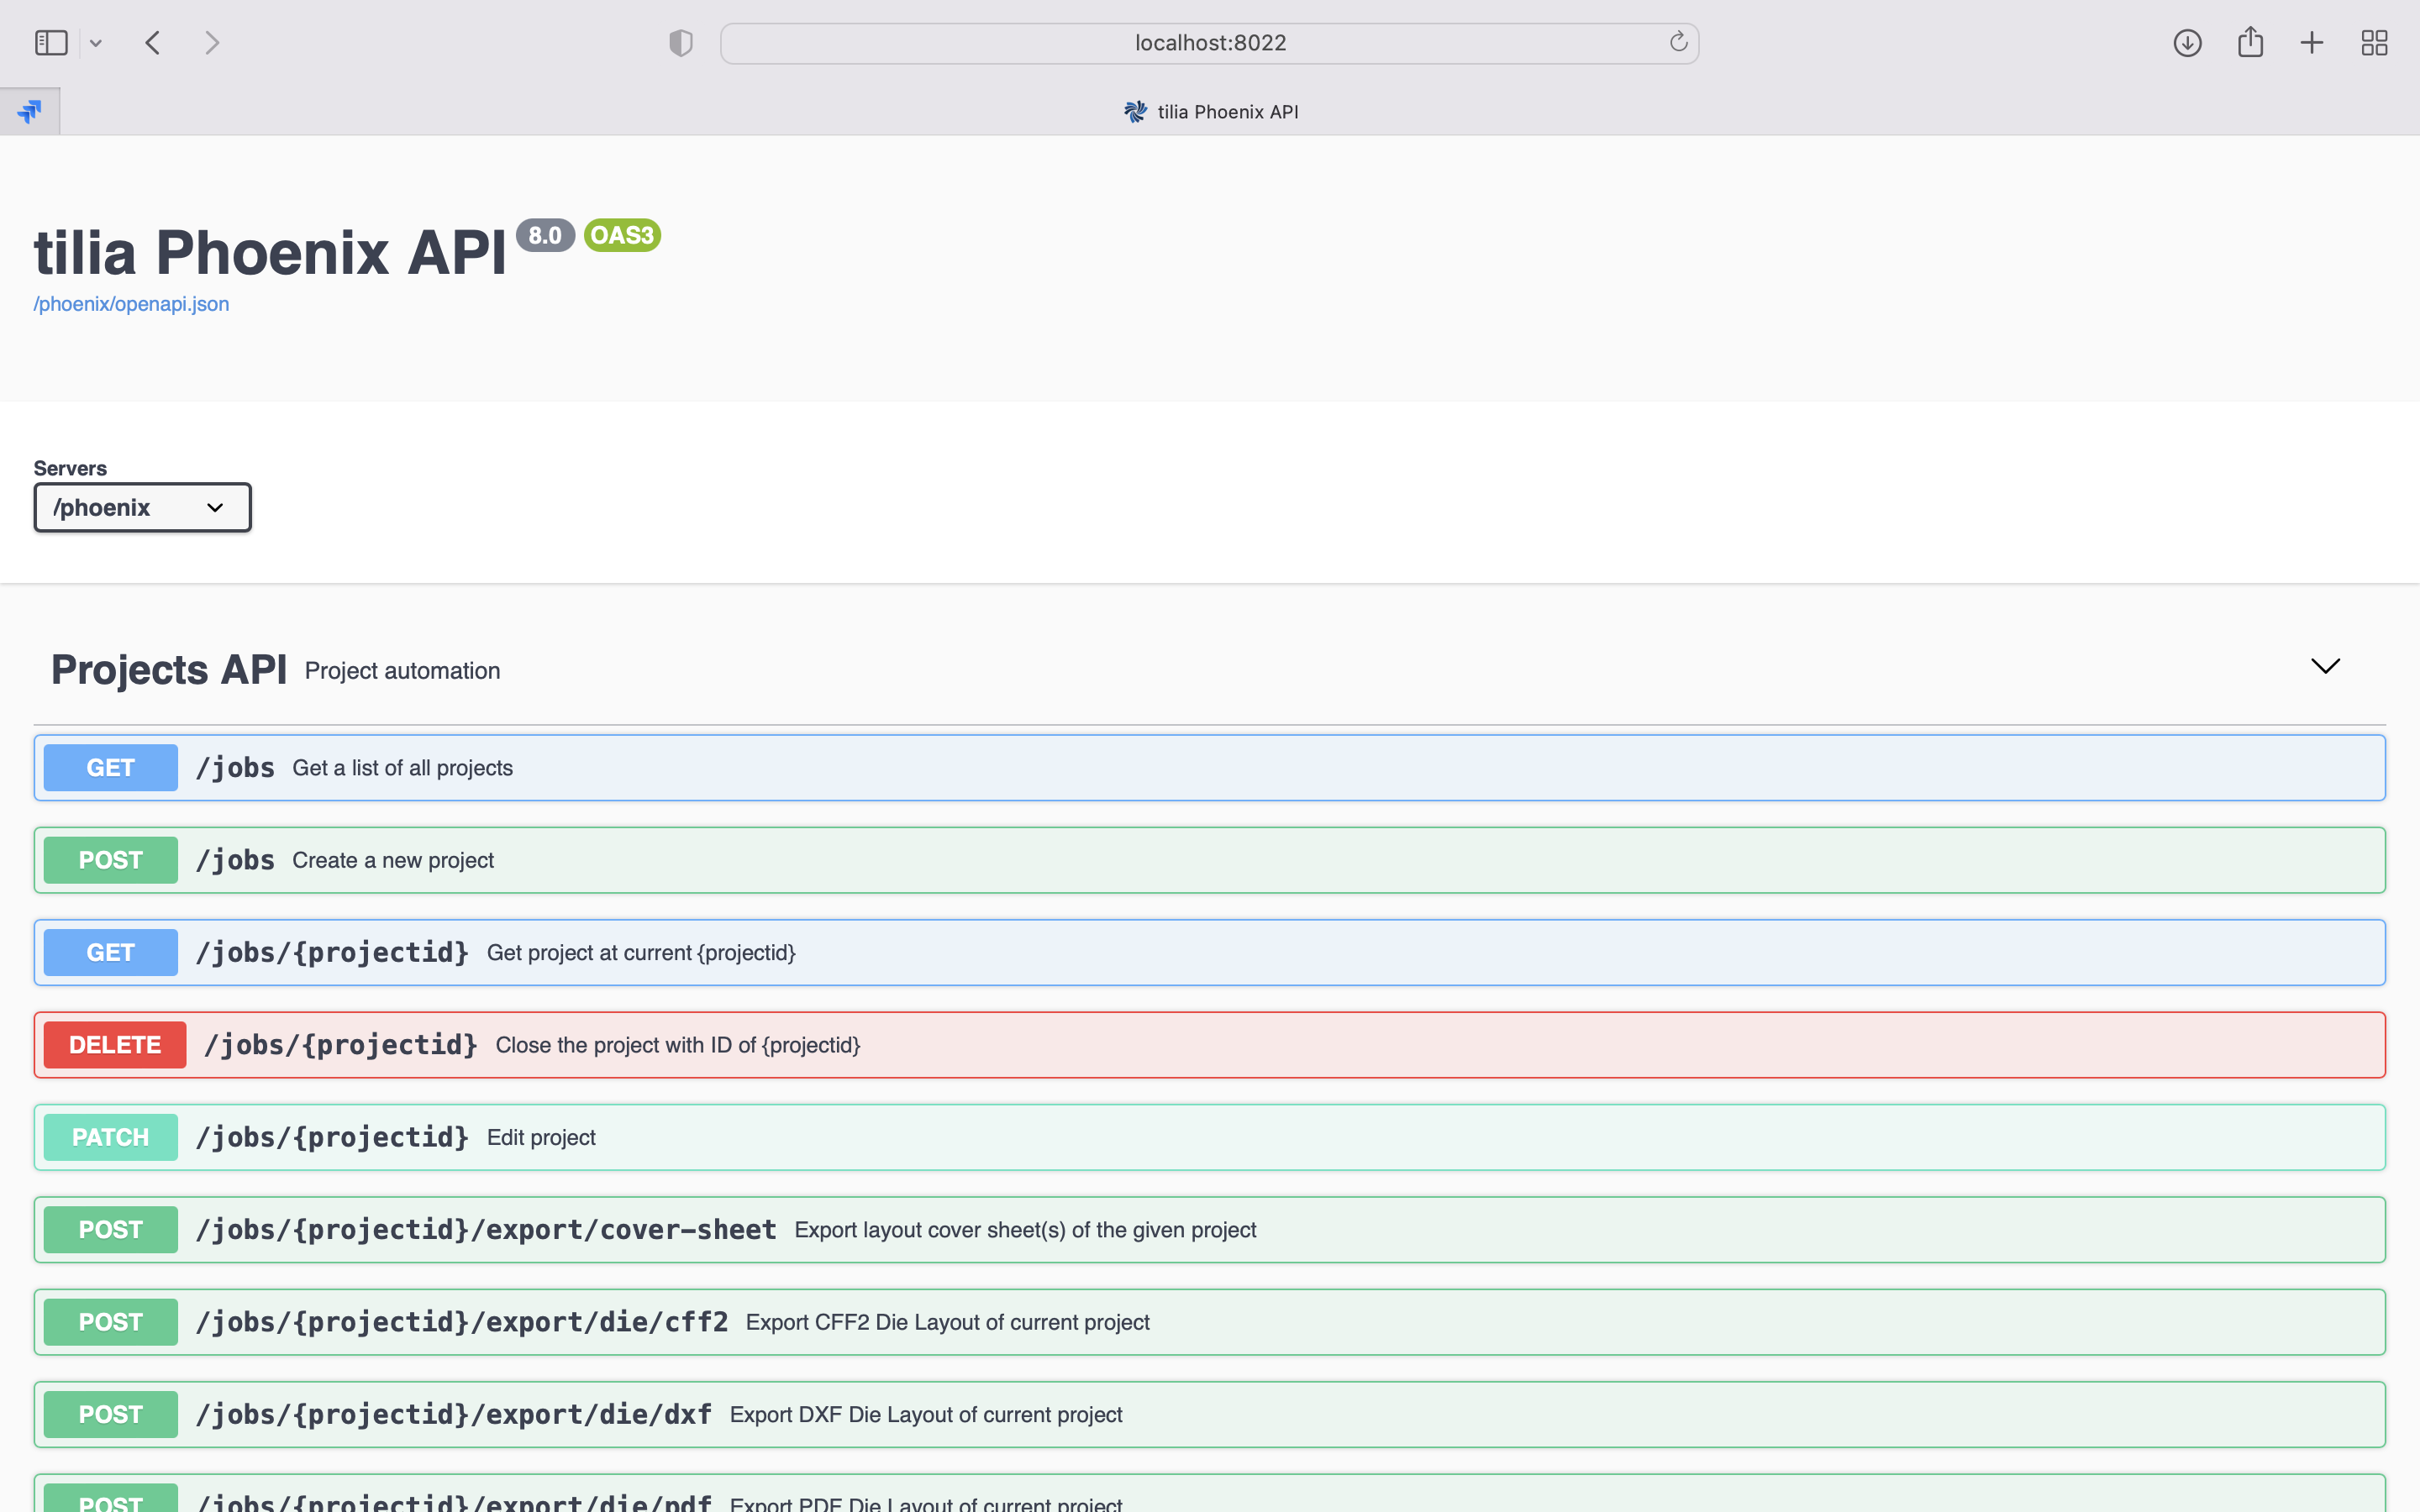Expand POST export/cover-sheet operation

(1209, 1230)
